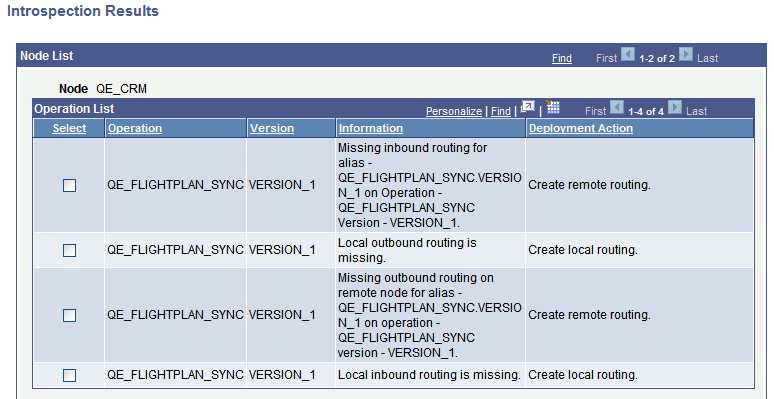
Task: Open Operation List view-all popup icon
Action: tap(528, 107)
